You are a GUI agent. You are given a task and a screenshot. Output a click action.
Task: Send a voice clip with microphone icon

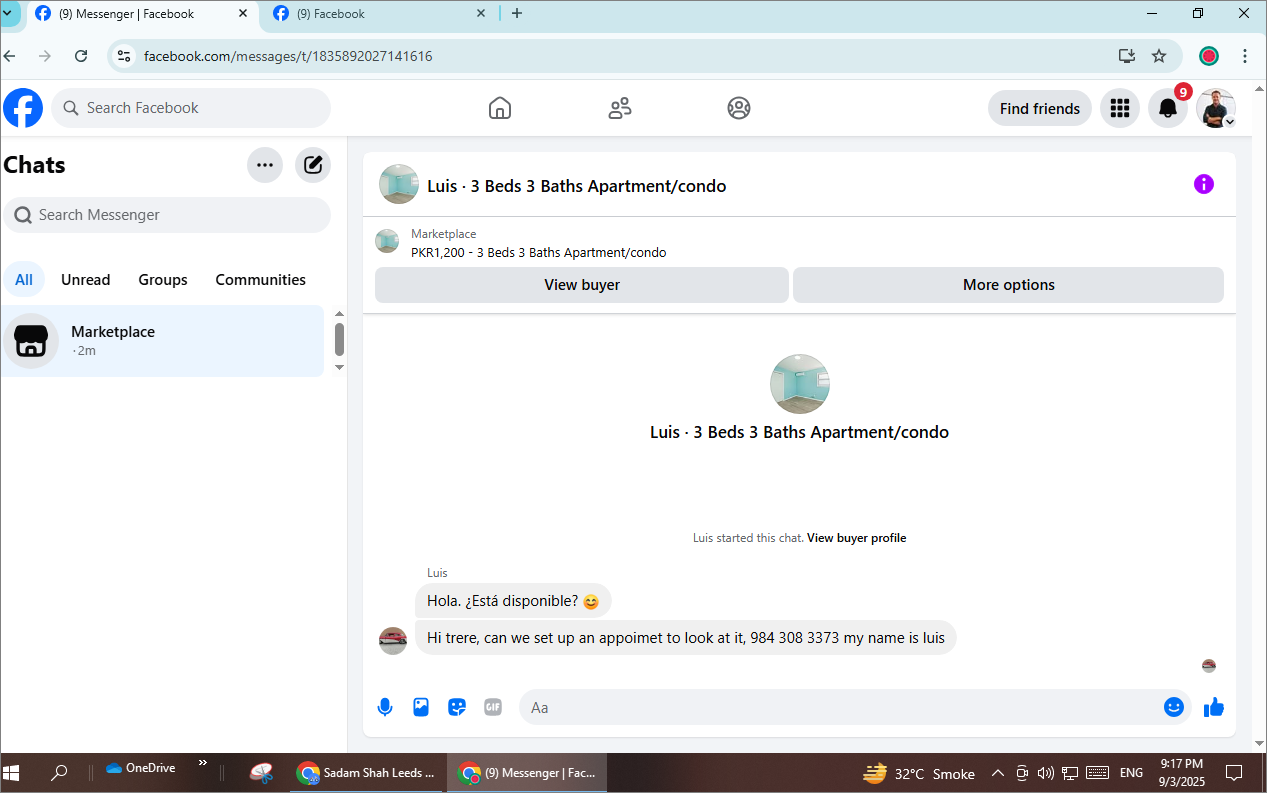[385, 707]
